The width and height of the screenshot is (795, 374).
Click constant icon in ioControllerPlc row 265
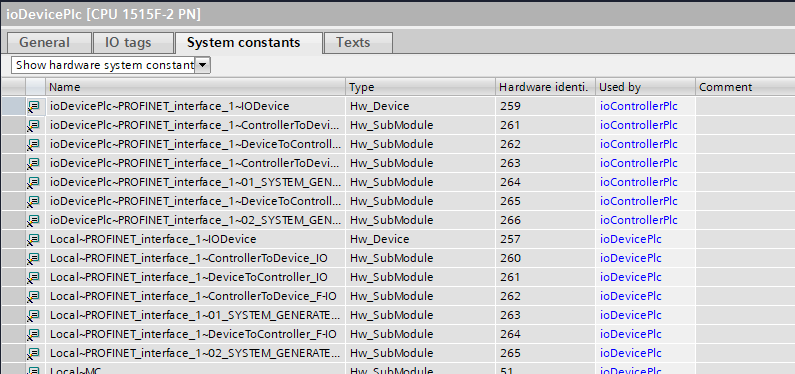(x=33, y=201)
